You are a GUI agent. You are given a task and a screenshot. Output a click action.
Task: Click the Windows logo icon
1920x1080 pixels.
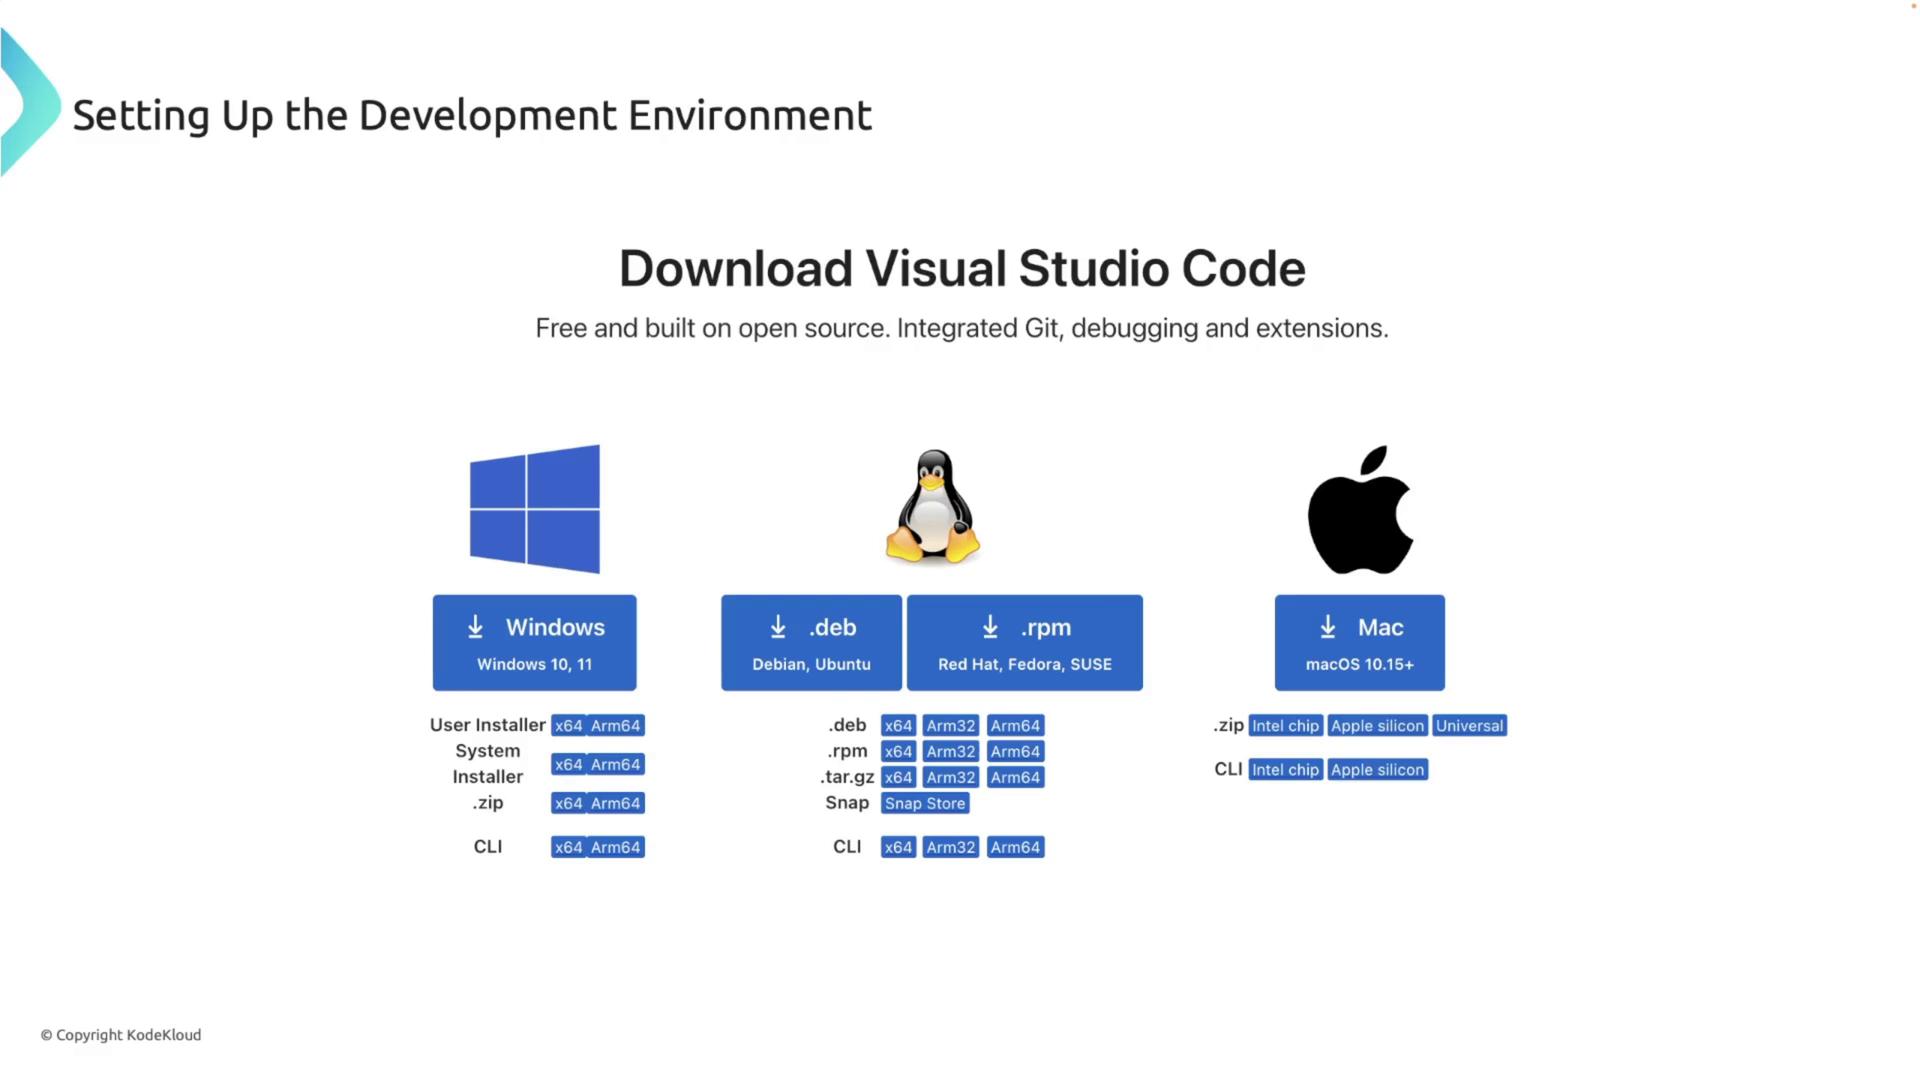pyautogui.click(x=535, y=509)
